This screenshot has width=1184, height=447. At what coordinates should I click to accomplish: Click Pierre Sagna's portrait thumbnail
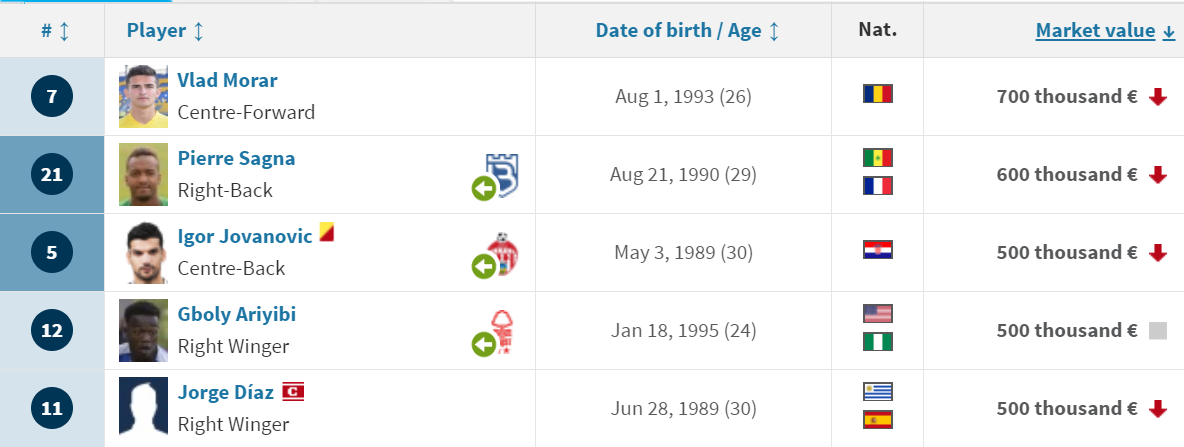pos(143,174)
